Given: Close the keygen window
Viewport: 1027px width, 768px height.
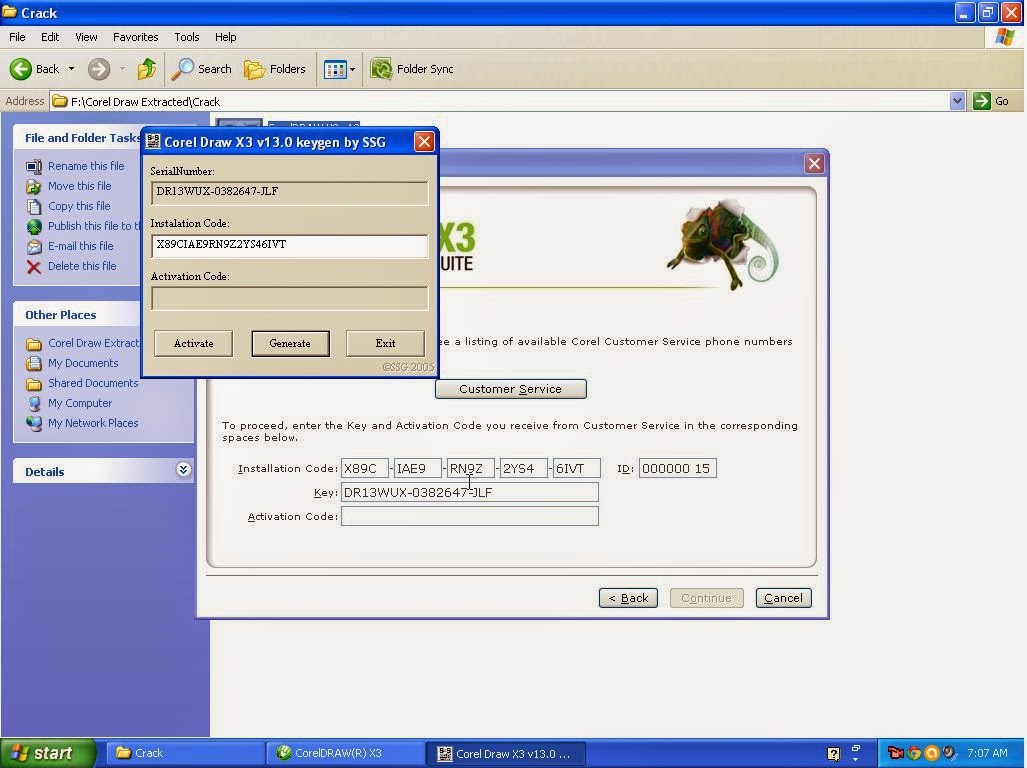Looking at the screenshot, I should pos(424,141).
